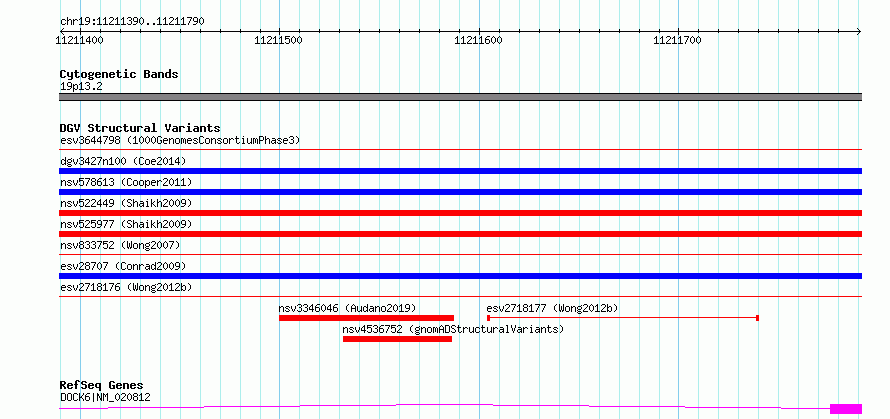
Task: Click nsv4536752 (gnomADStructuralVariants) label
Action: tap(453, 329)
